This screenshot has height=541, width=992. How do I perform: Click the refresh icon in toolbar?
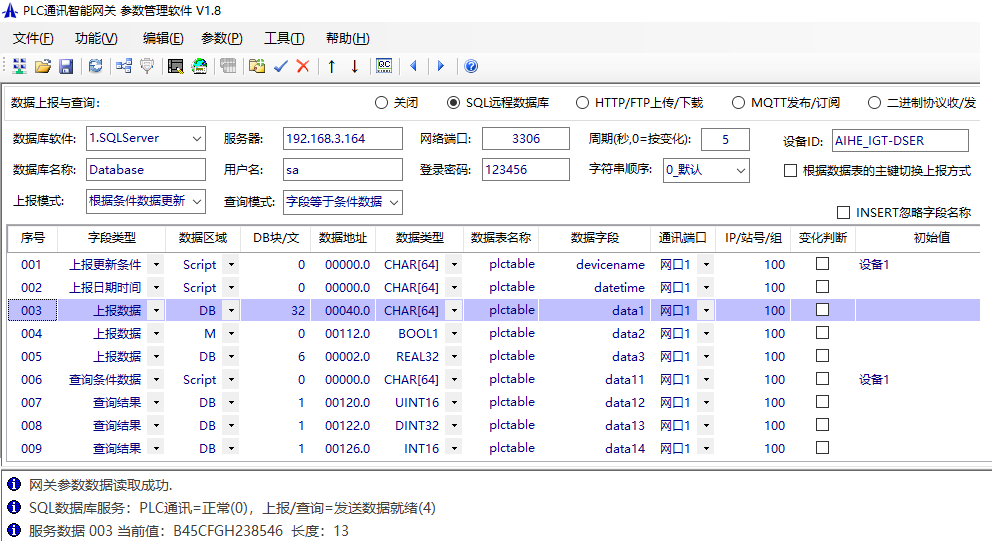(x=95, y=66)
